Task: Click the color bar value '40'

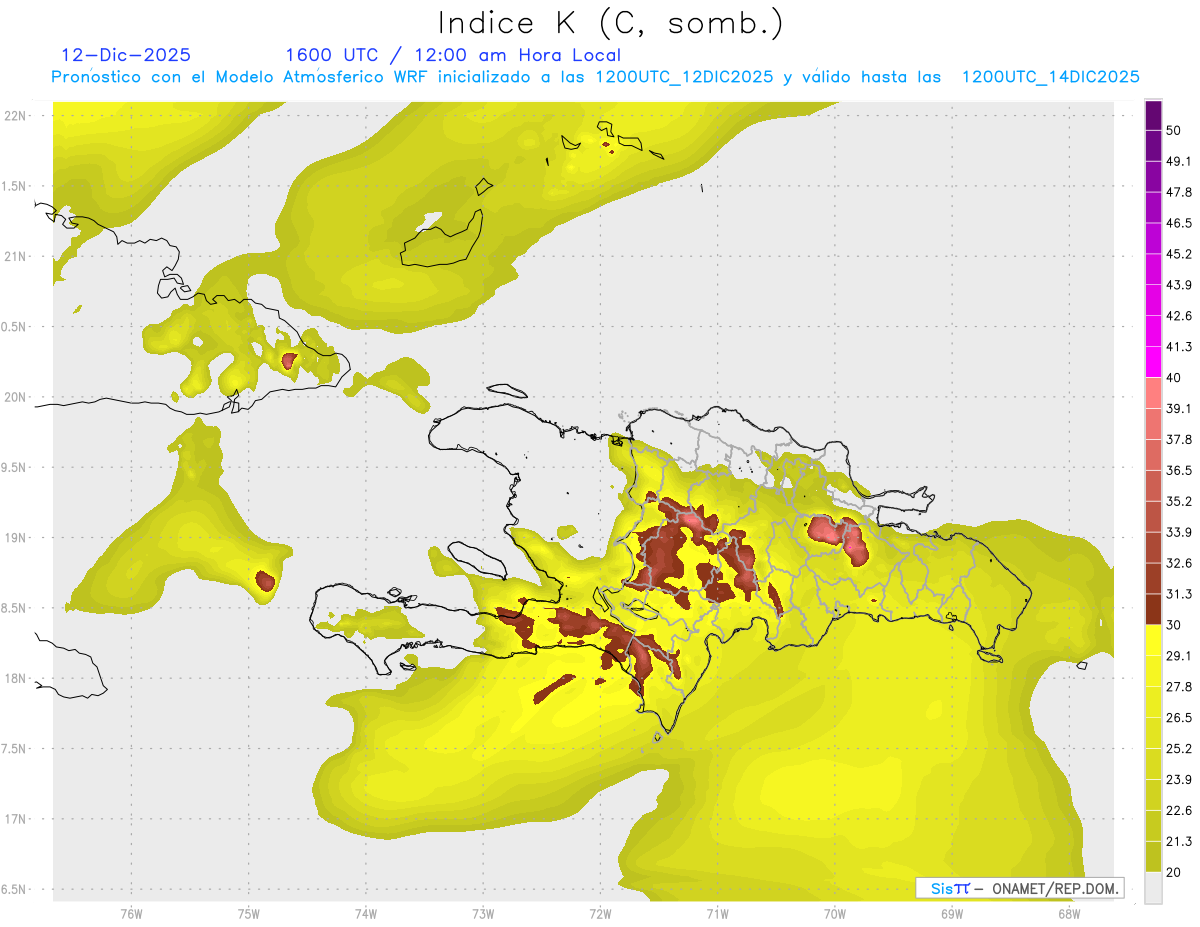Action: (x=1174, y=378)
